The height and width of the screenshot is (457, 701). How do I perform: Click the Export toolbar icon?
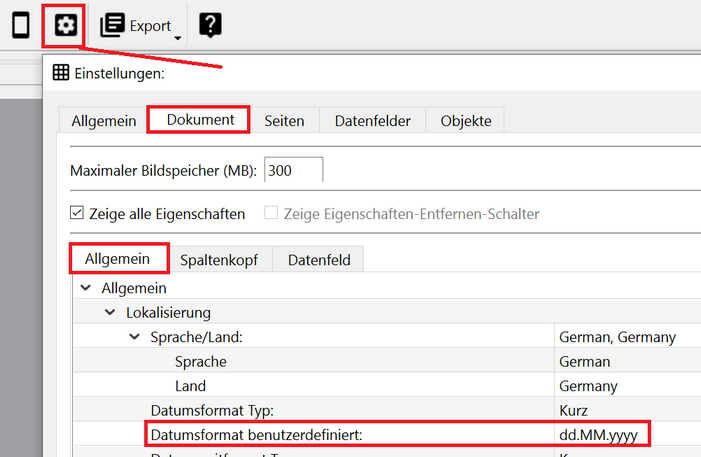point(113,26)
